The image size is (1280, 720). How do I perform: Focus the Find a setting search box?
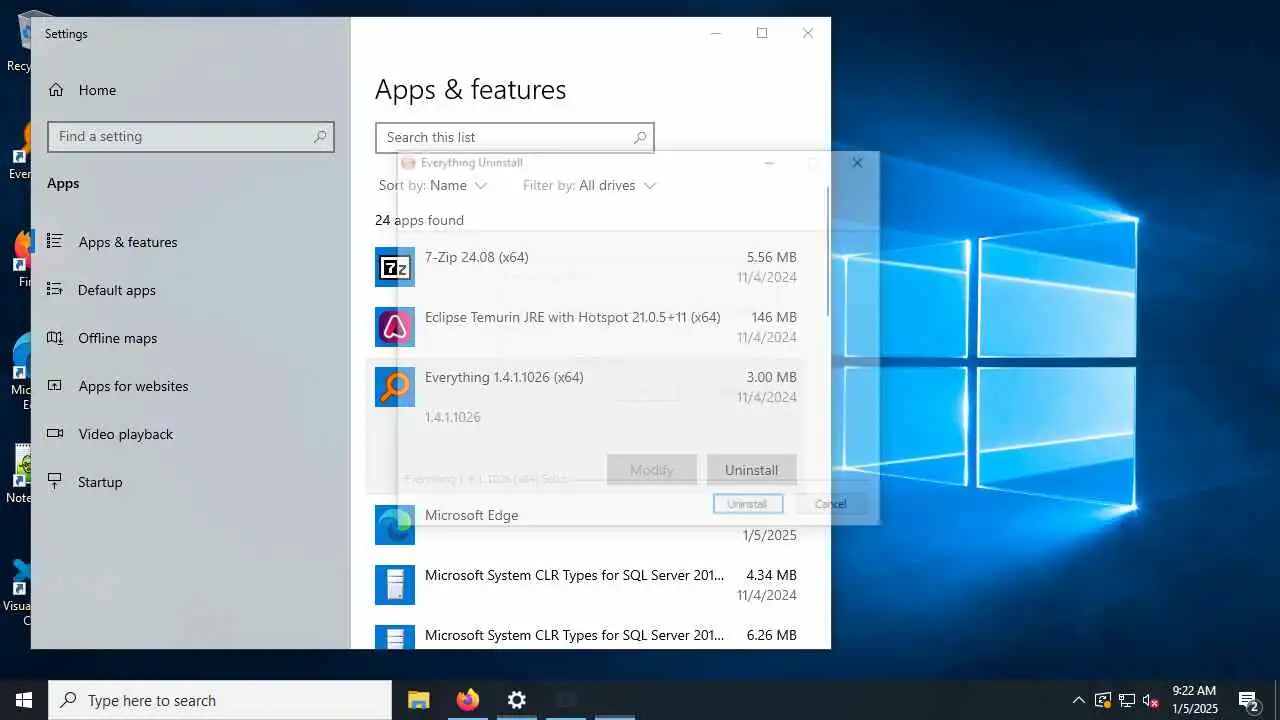[191, 137]
